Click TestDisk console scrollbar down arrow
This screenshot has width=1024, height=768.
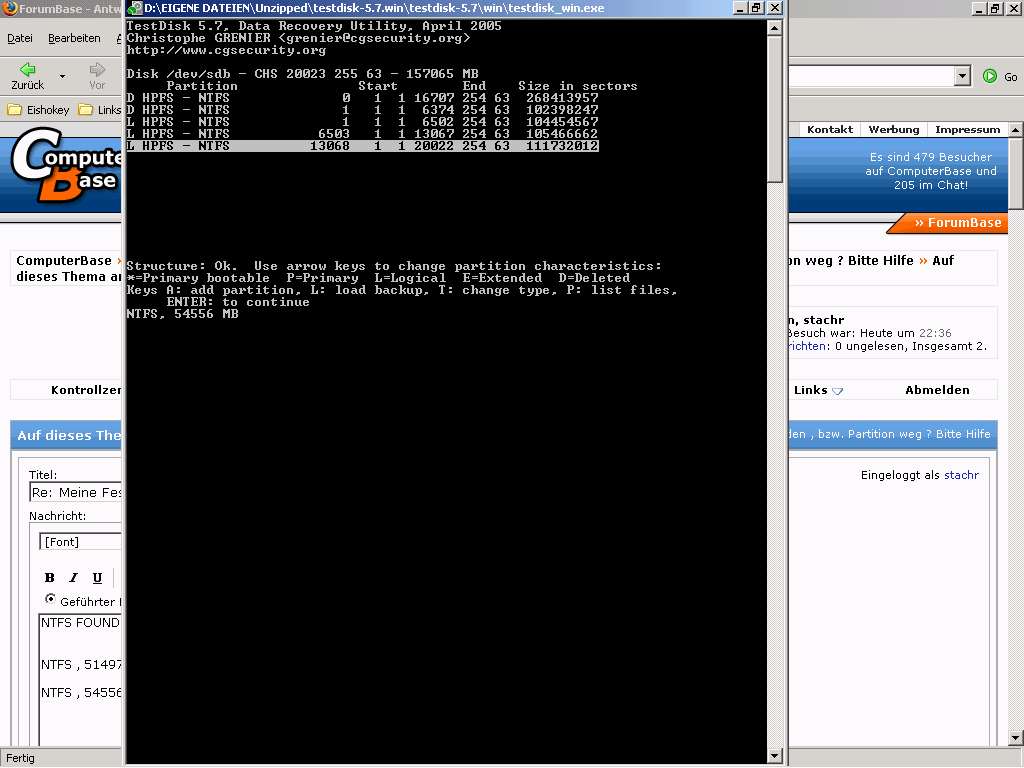click(775, 756)
